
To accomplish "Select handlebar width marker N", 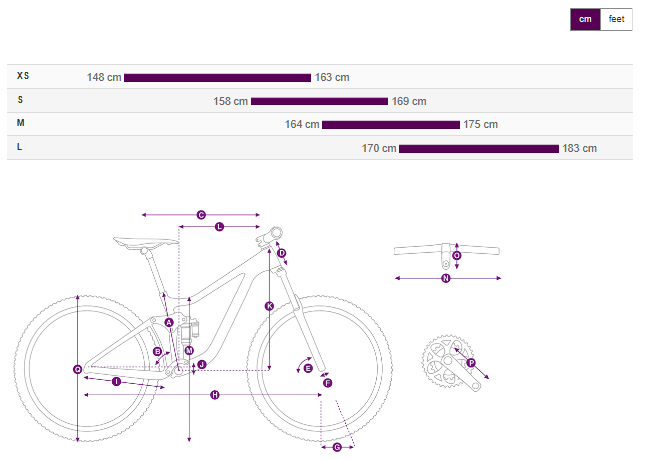I will (446, 278).
